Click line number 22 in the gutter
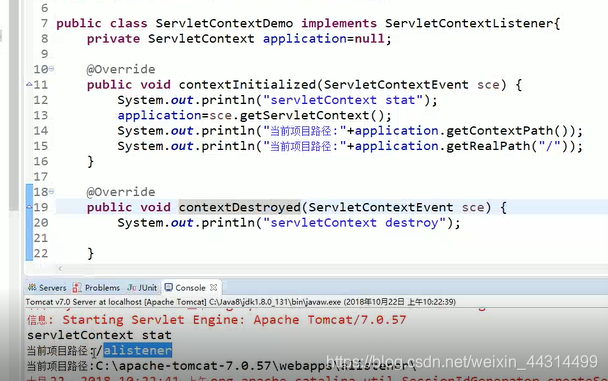Image resolution: width=608 pixels, height=381 pixels. [41, 253]
